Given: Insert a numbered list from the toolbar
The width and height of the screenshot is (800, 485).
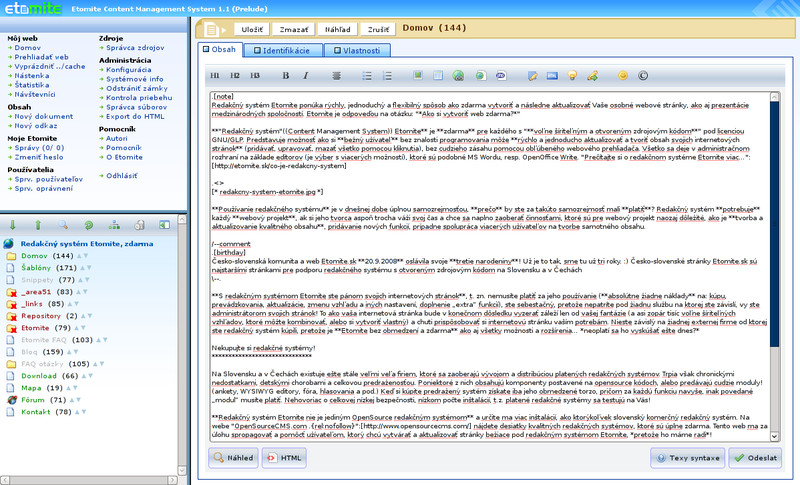Looking at the screenshot, I should click(387, 75).
